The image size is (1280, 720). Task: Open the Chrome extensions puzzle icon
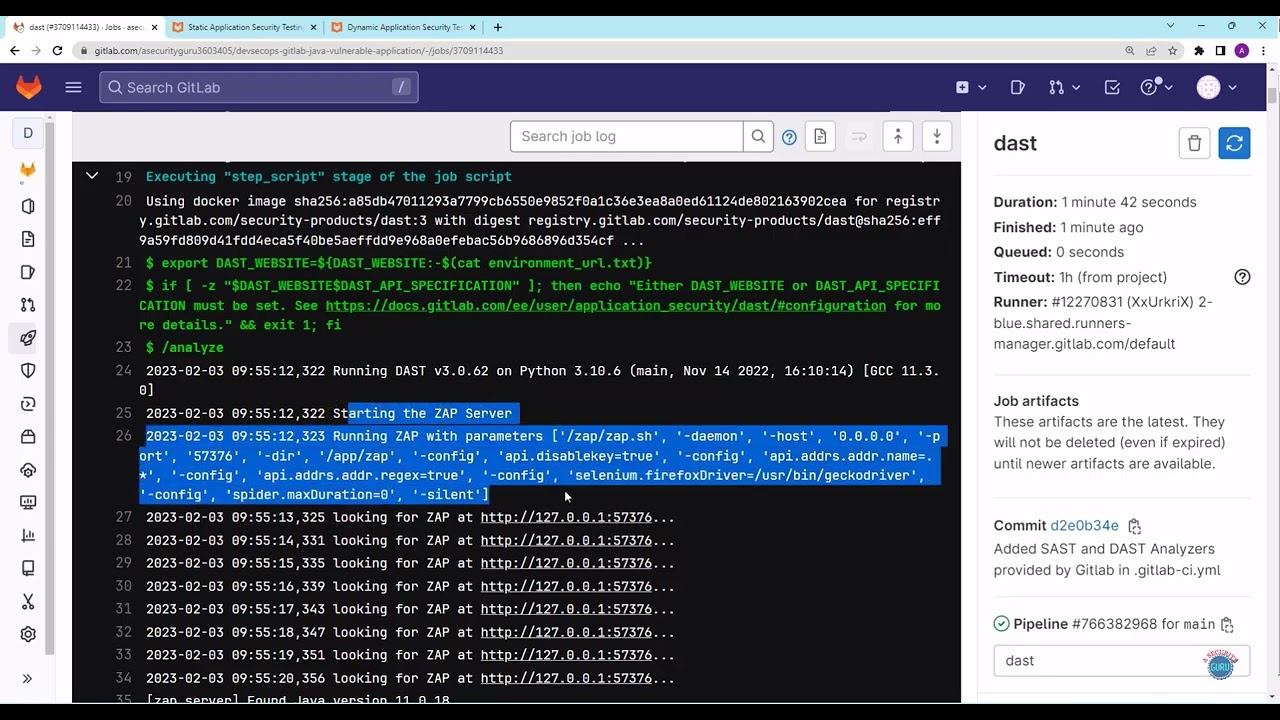coord(1199,51)
